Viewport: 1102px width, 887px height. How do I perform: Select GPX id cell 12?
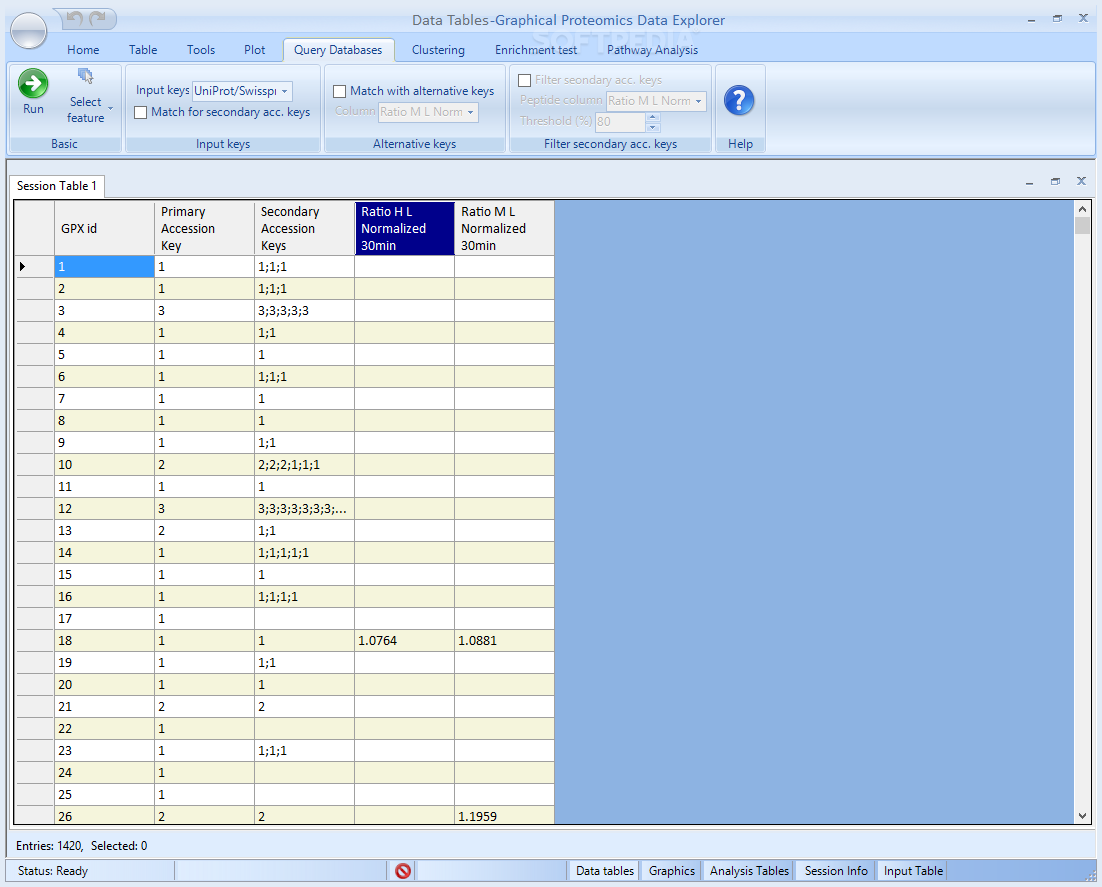(104, 509)
